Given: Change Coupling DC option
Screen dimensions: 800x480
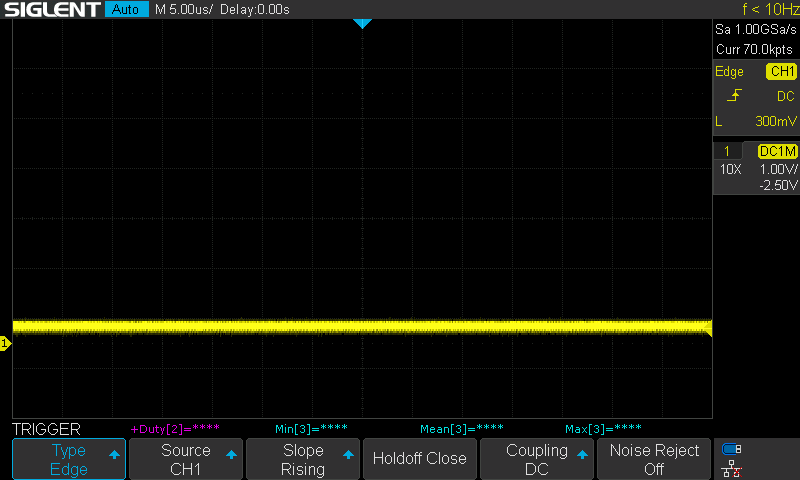Looking at the screenshot, I should [537, 459].
